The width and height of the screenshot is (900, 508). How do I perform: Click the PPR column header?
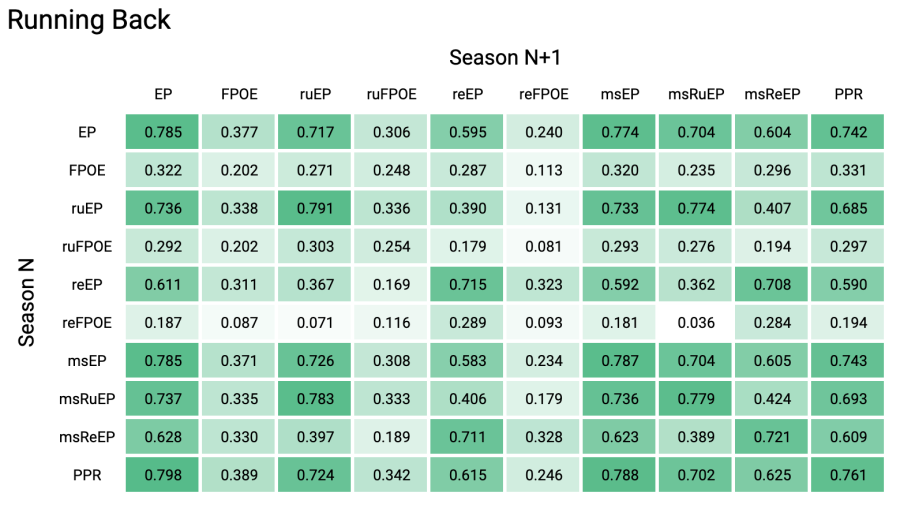848,94
